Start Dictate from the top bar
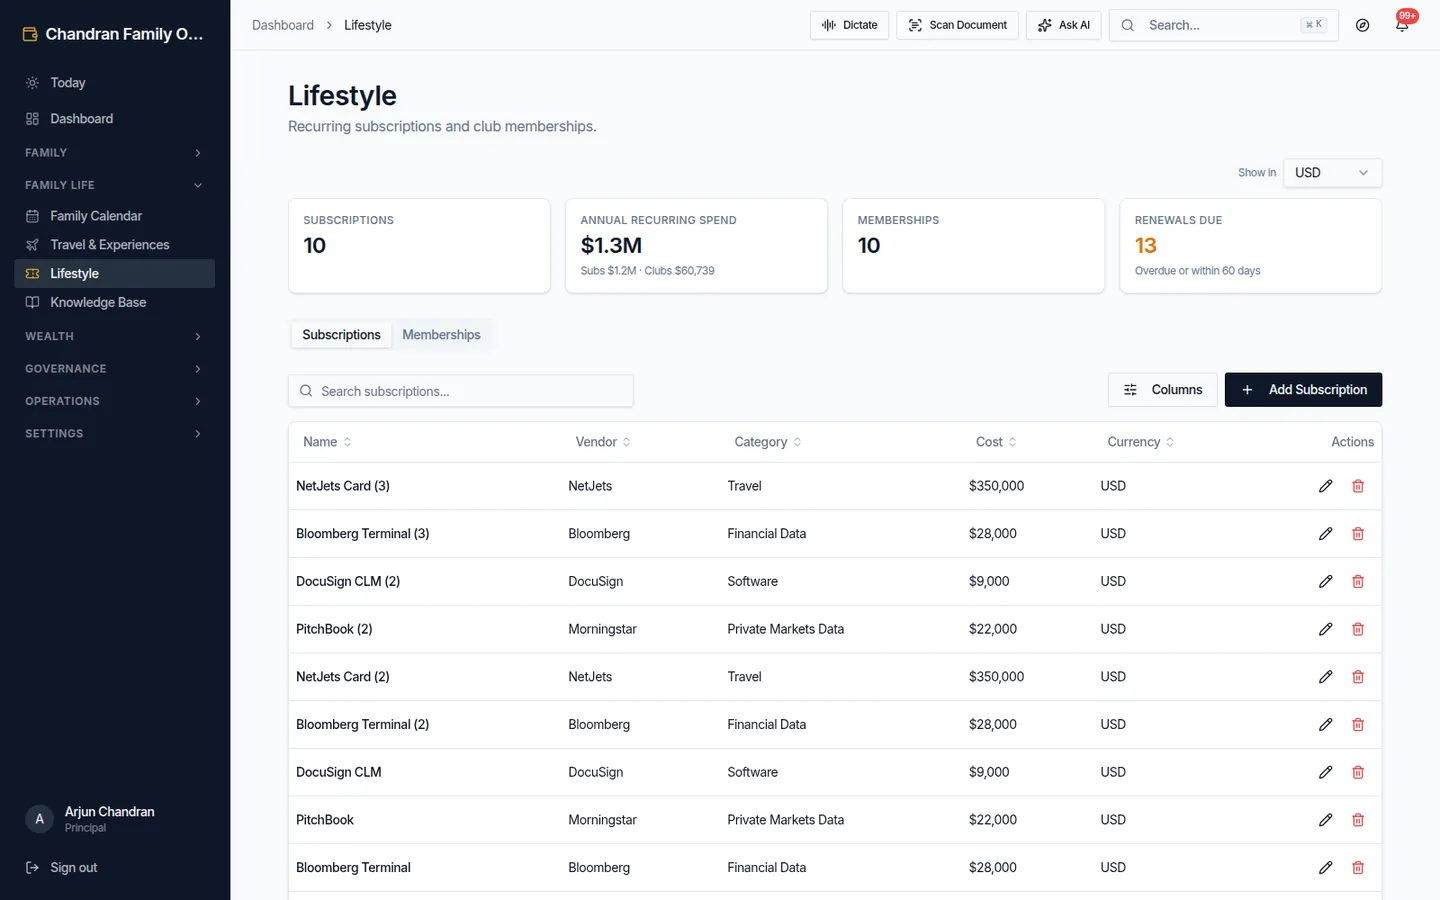The height and width of the screenshot is (900, 1440). [x=849, y=25]
